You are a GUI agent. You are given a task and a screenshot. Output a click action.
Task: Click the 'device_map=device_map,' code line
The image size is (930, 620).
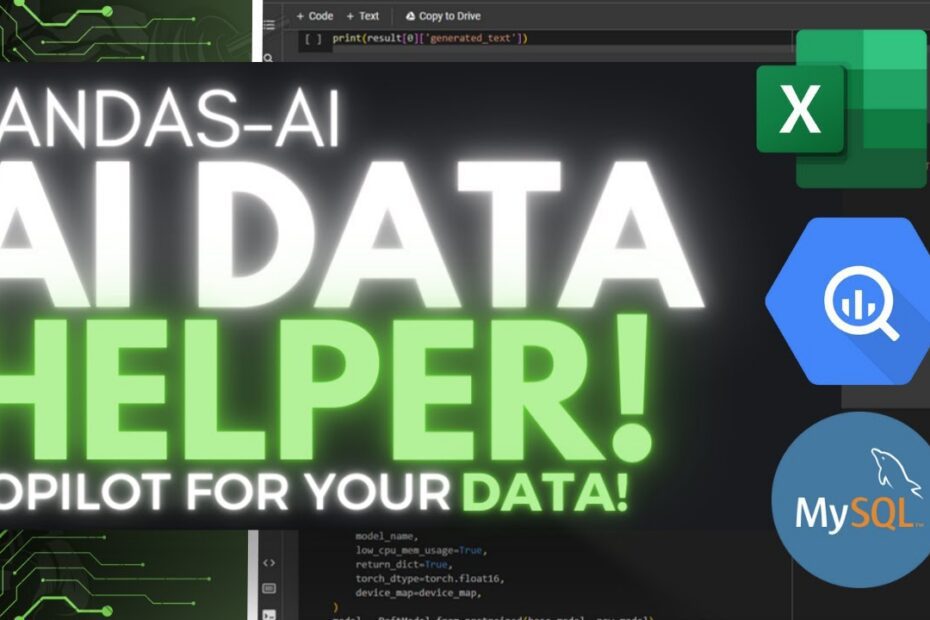pos(418,593)
